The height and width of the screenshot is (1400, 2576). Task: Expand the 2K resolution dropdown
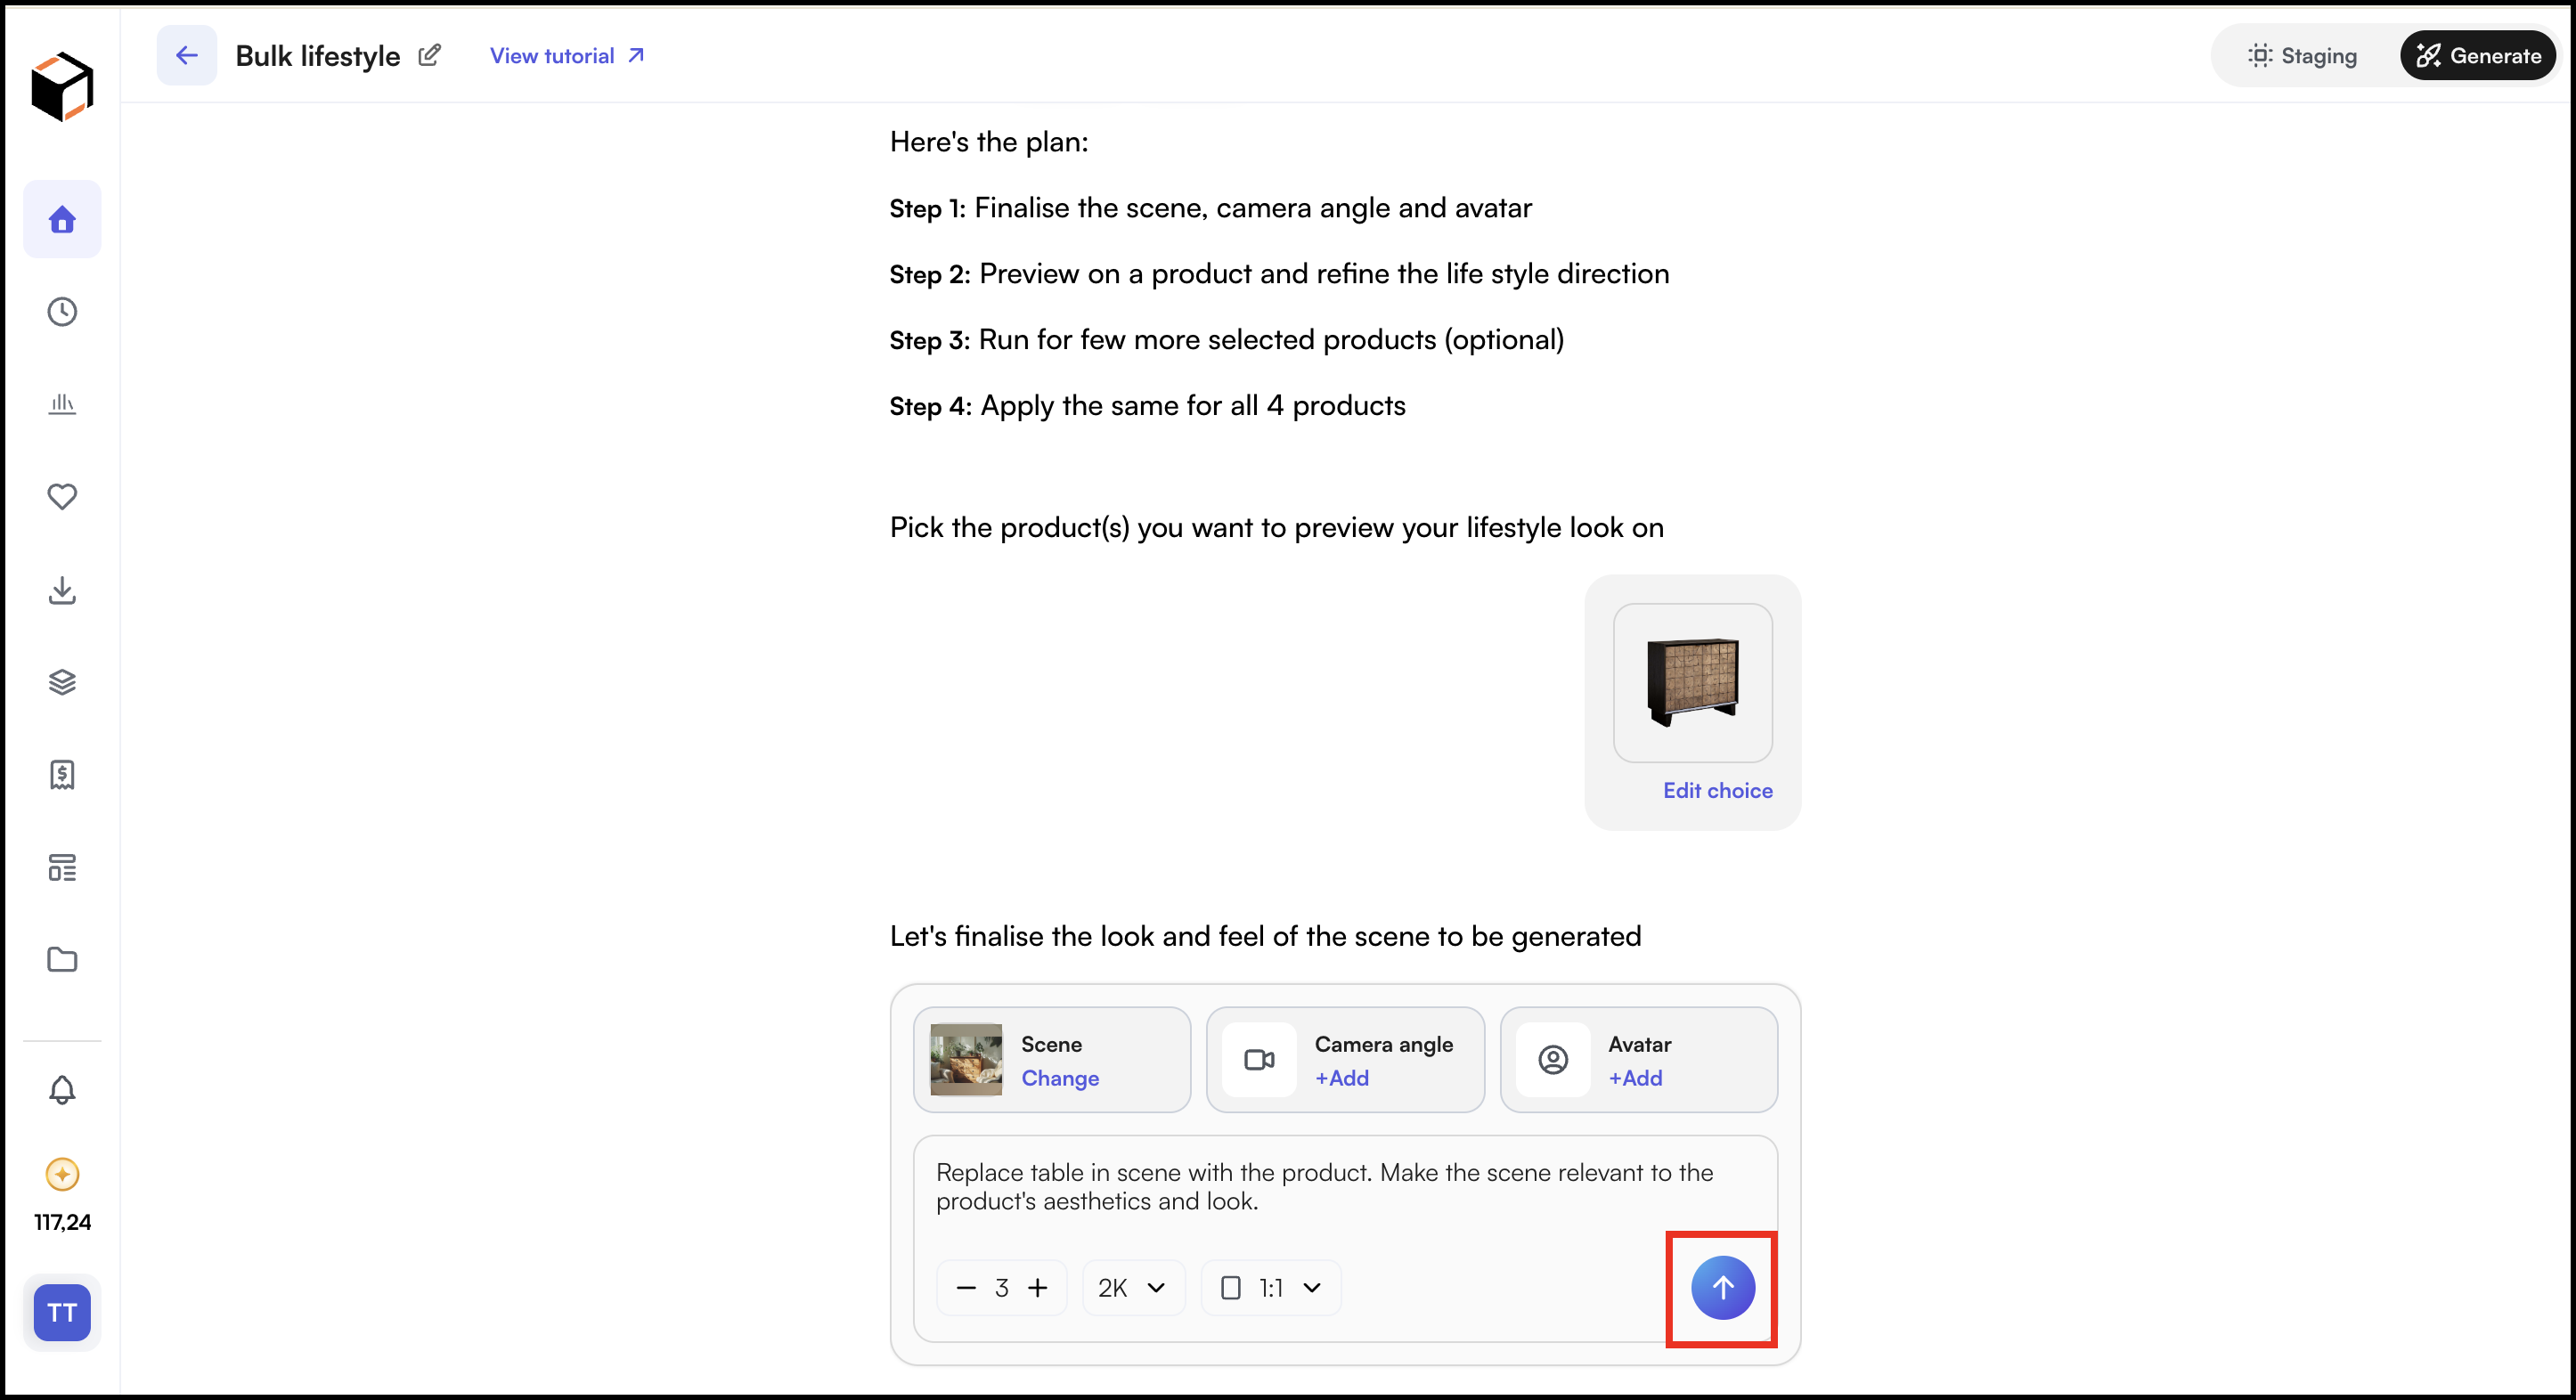pos(1132,1288)
